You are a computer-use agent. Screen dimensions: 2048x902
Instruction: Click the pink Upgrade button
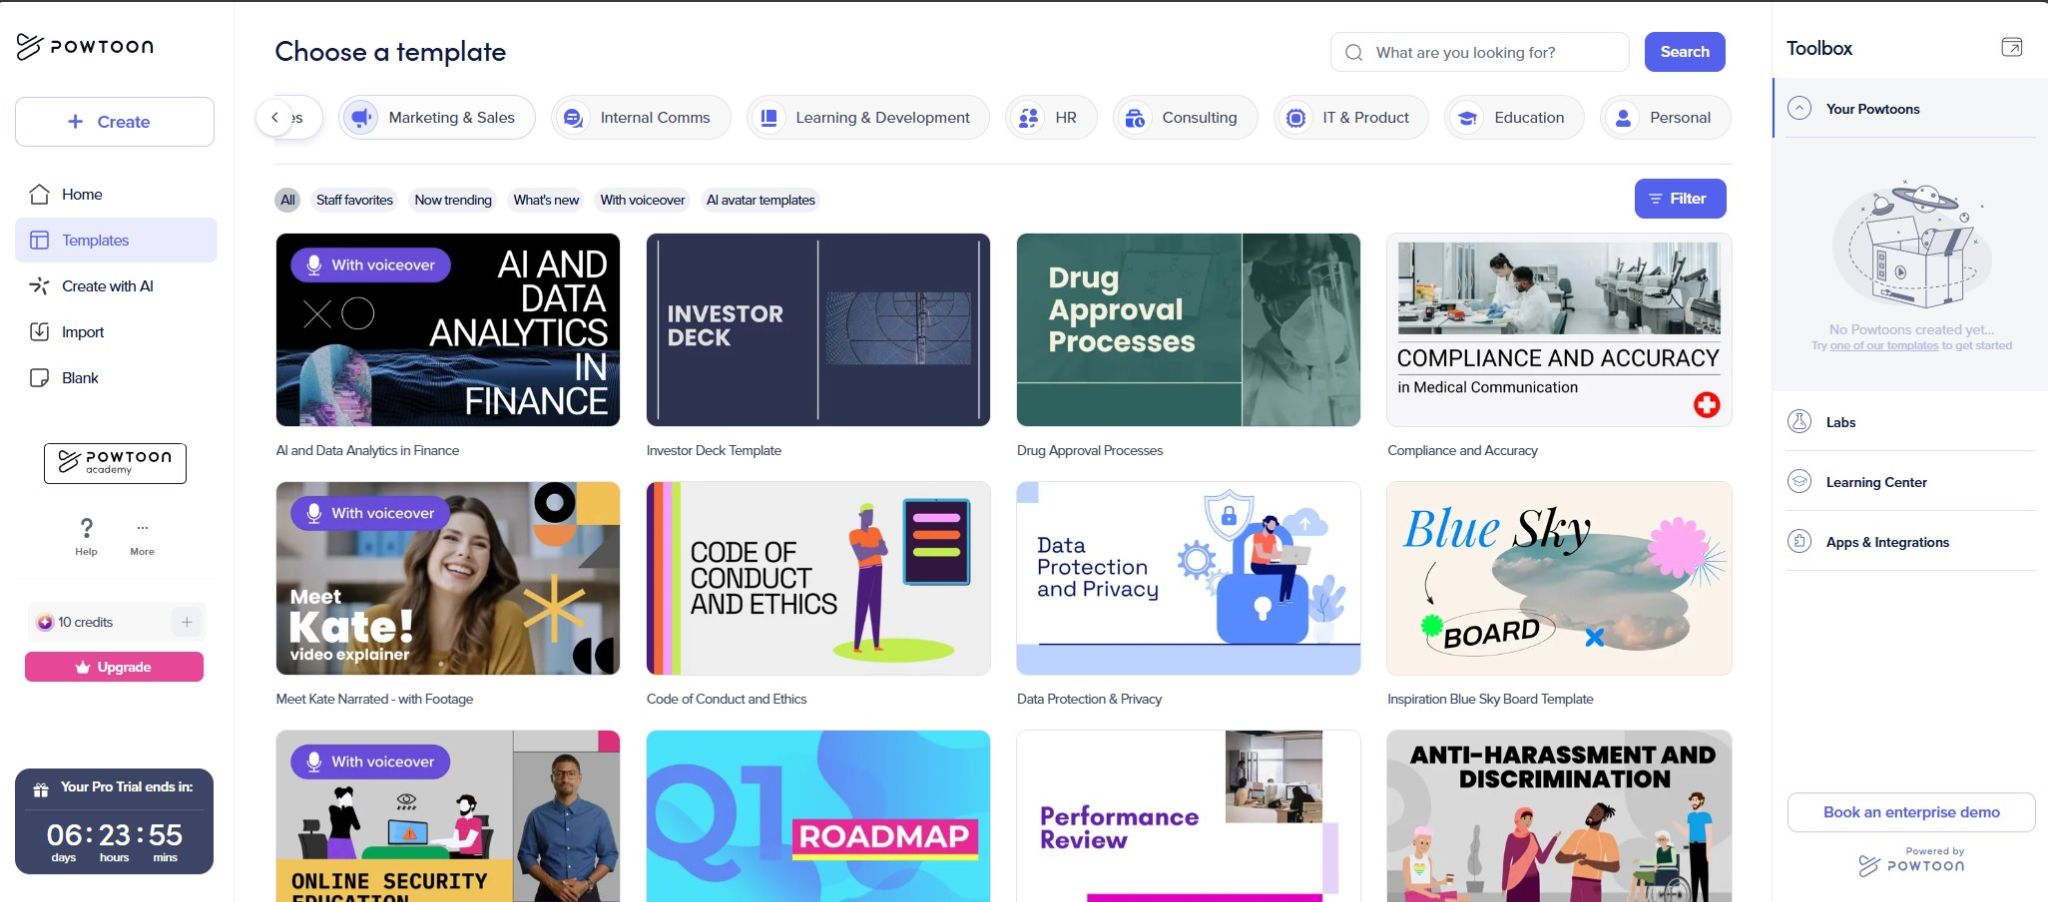114,667
